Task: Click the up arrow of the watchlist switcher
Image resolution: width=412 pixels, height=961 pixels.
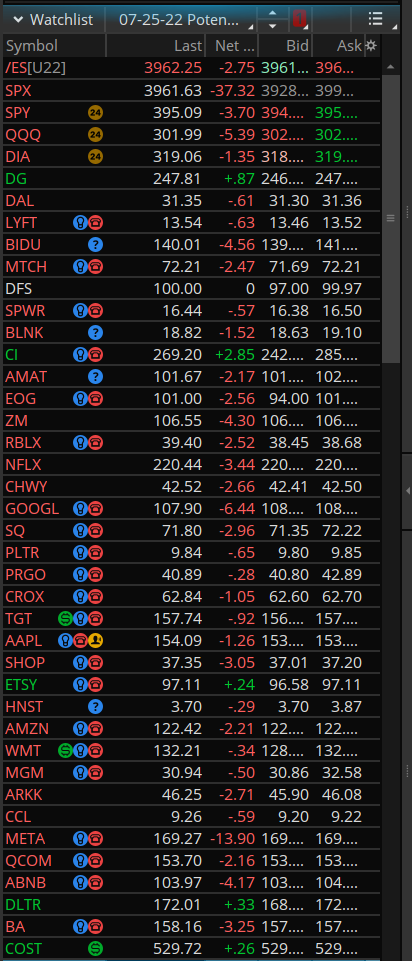Action: pyautogui.click(x=273, y=13)
